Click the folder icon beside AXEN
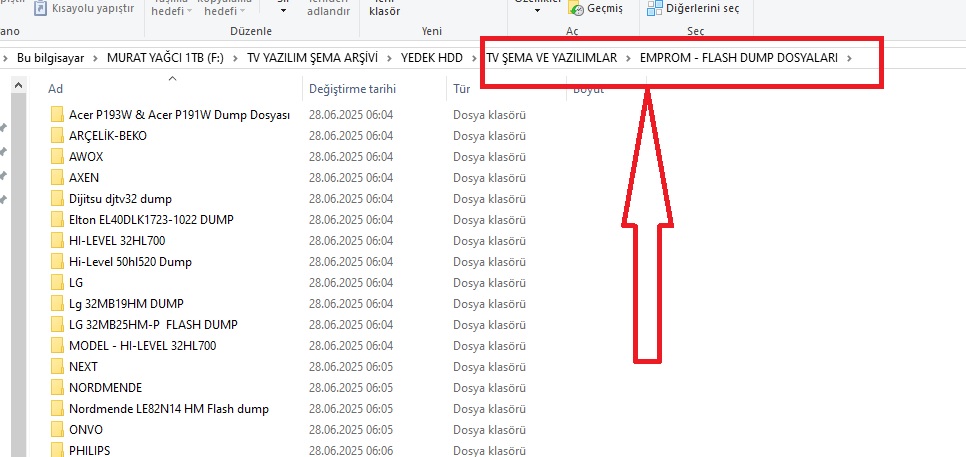Image resolution: width=966 pixels, height=457 pixels. pyautogui.click(x=57, y=178)
